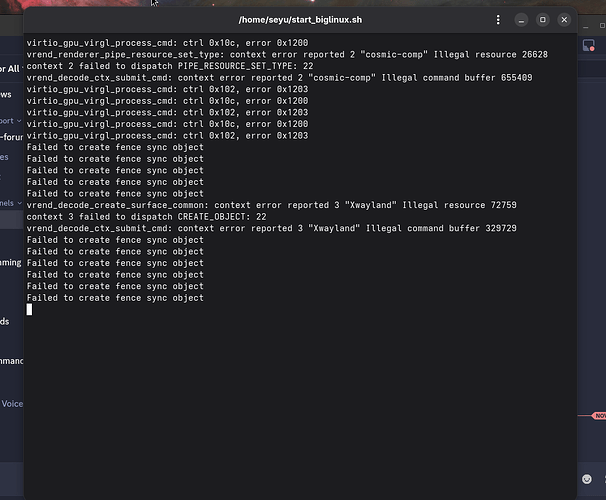Viewport: 606px width, 500px height.
Task: Collapse the 'nels' channels category chevron
Action: tap(18, 202)
